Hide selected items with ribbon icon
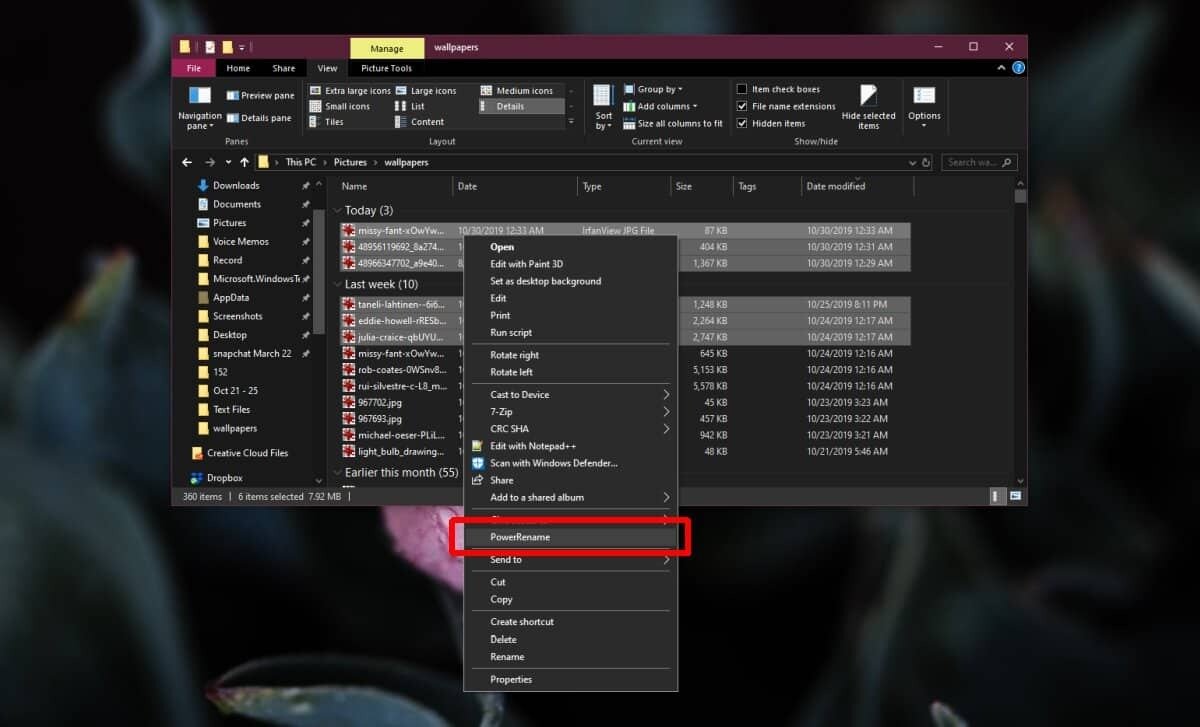 [868, 106]
